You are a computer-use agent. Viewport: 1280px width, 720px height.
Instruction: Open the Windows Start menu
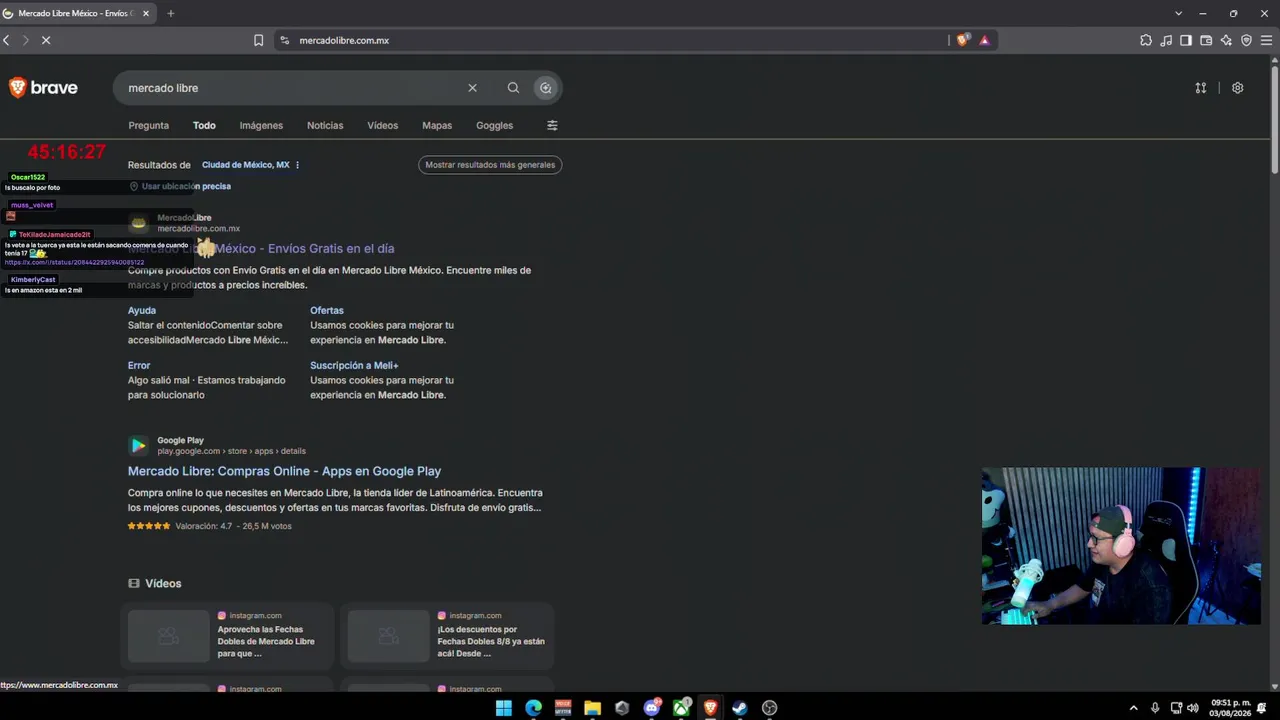[x=504, y=708]
